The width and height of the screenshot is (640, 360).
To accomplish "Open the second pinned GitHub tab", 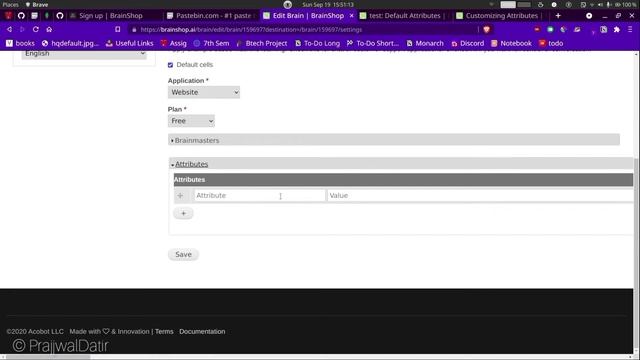I will [60, 16].
